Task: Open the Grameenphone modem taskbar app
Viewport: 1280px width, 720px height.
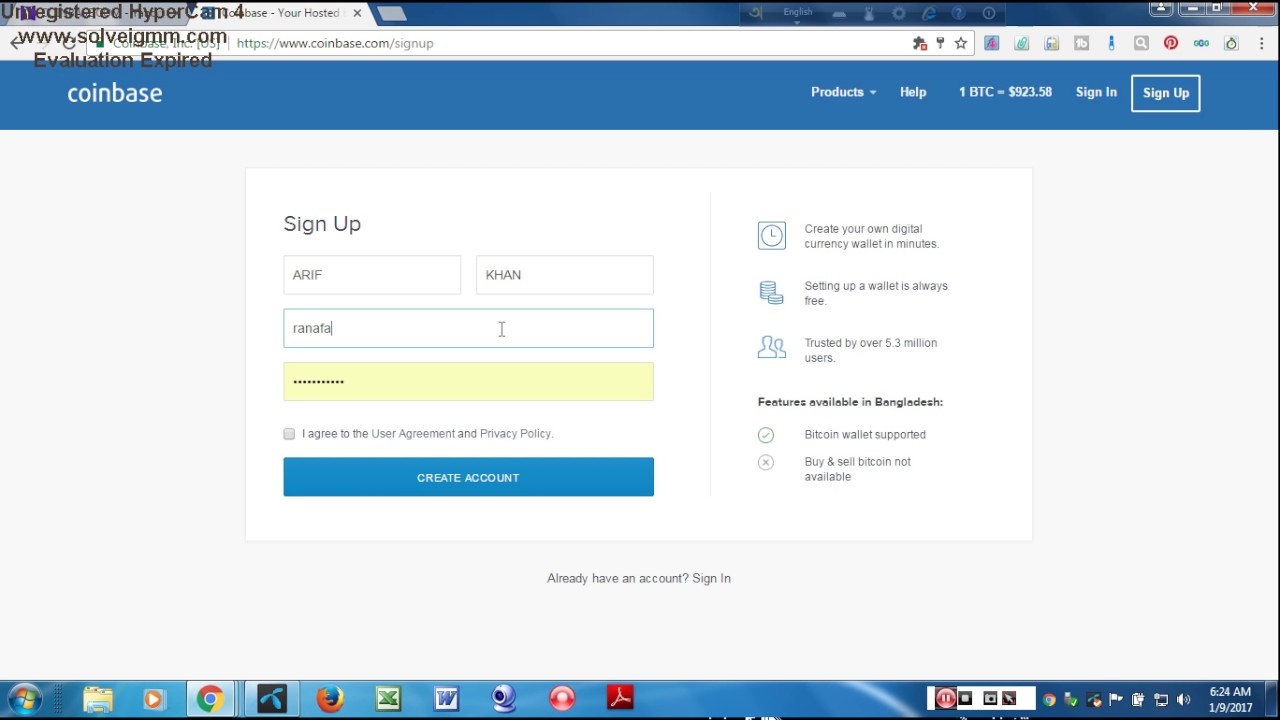Action: point(272,699)
